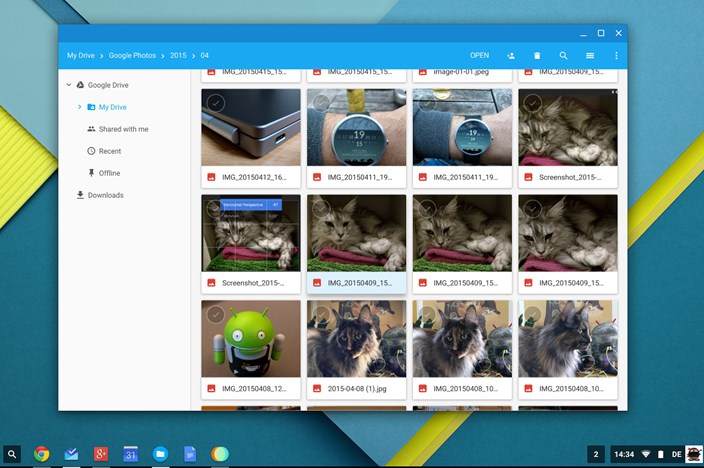Click the trash delete icon in toolbar
The width and height of the screenshot is (704, 468).
(x=537, y=56)
